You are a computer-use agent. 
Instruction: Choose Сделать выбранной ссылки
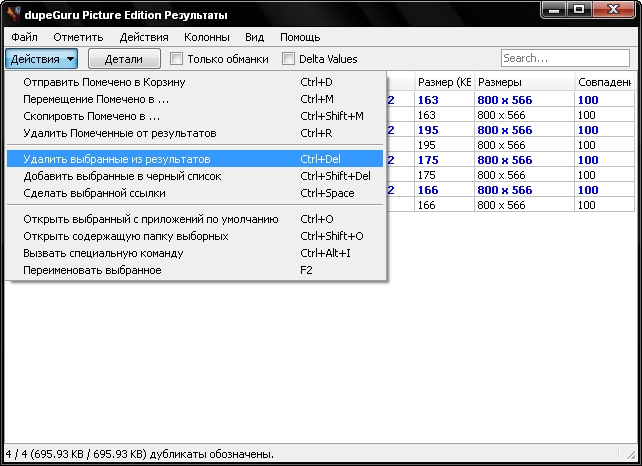click(x=195, y=193)
